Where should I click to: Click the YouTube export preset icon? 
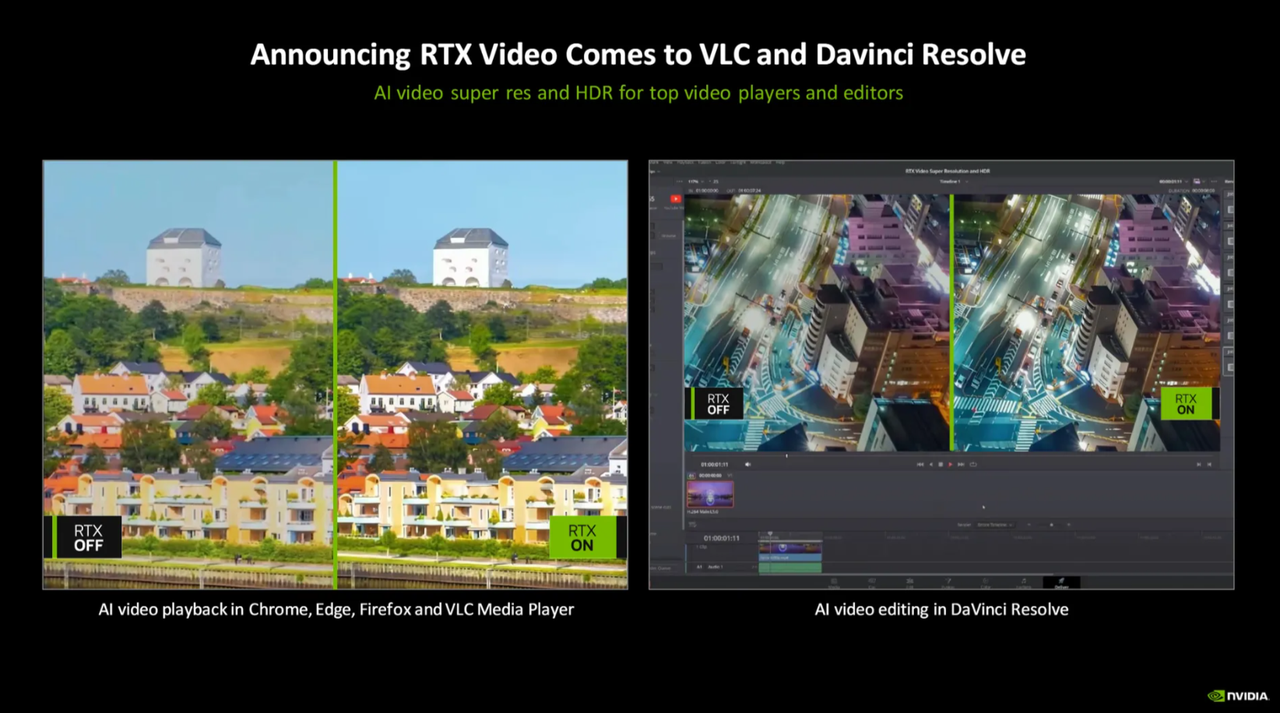point(676,199)
